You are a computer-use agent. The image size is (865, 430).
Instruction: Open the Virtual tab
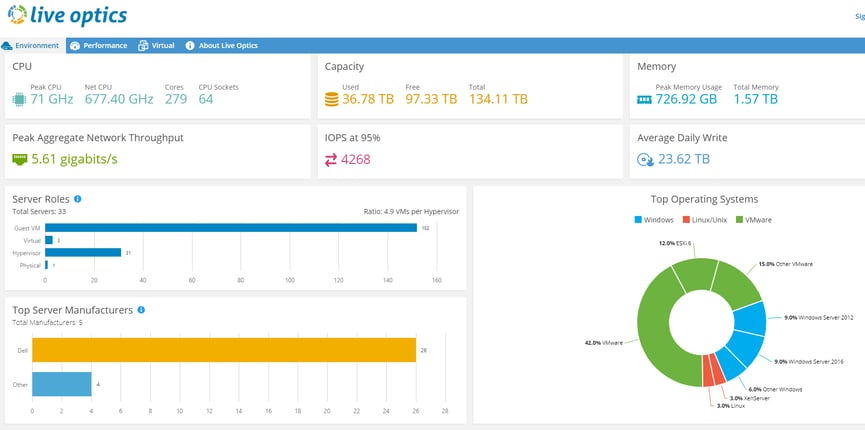tap(156, 46)
